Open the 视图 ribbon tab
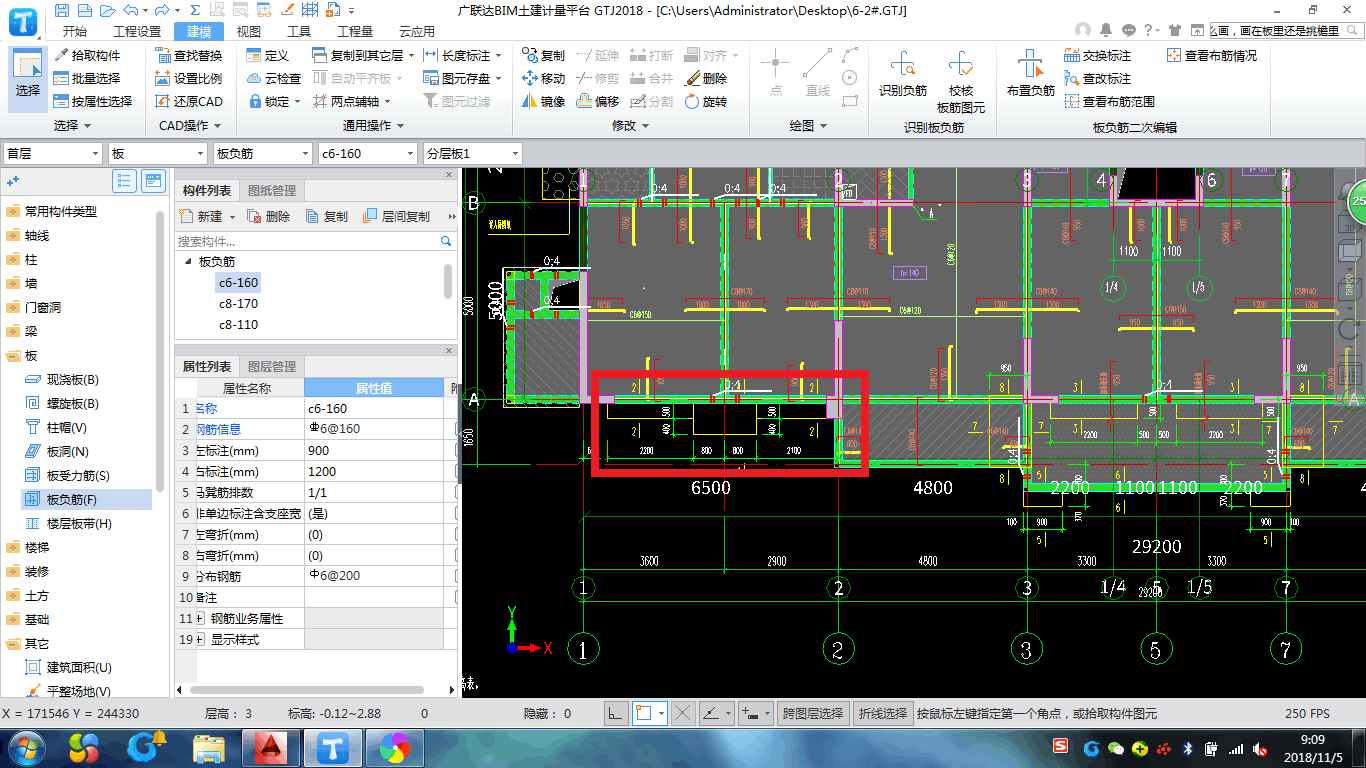 [249, 31]
